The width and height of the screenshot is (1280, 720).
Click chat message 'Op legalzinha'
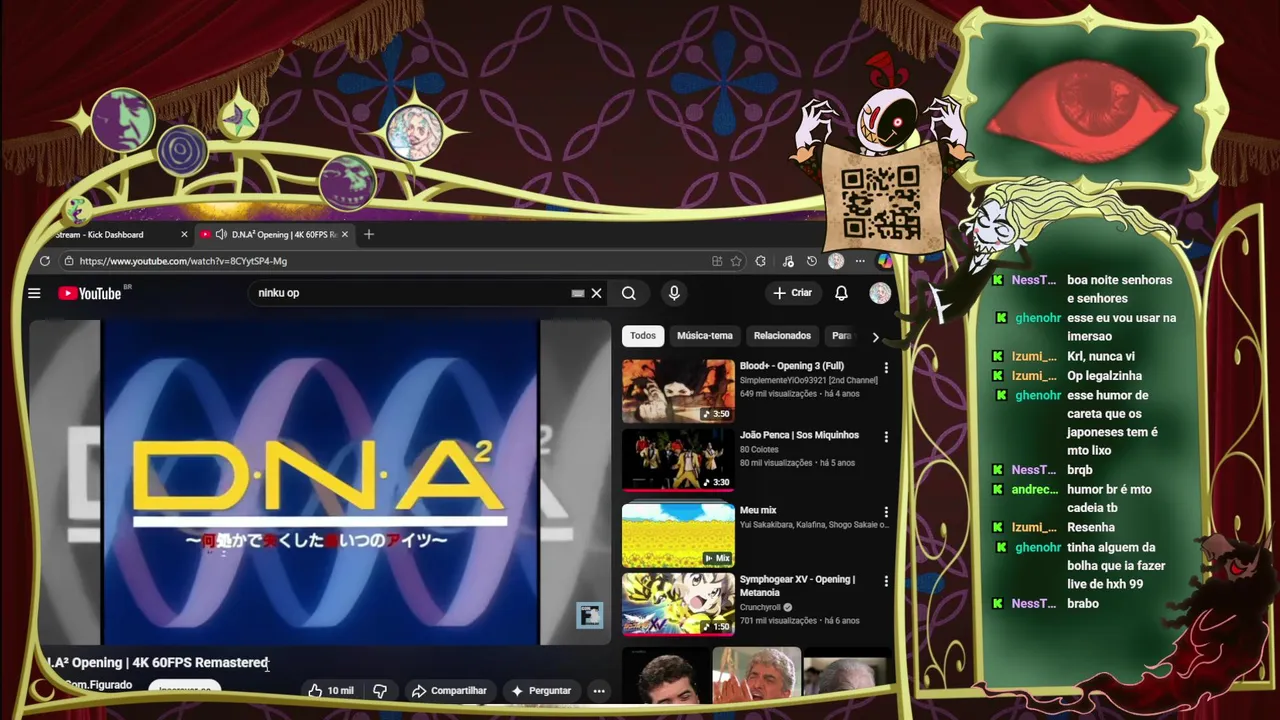click(1104, 376)
